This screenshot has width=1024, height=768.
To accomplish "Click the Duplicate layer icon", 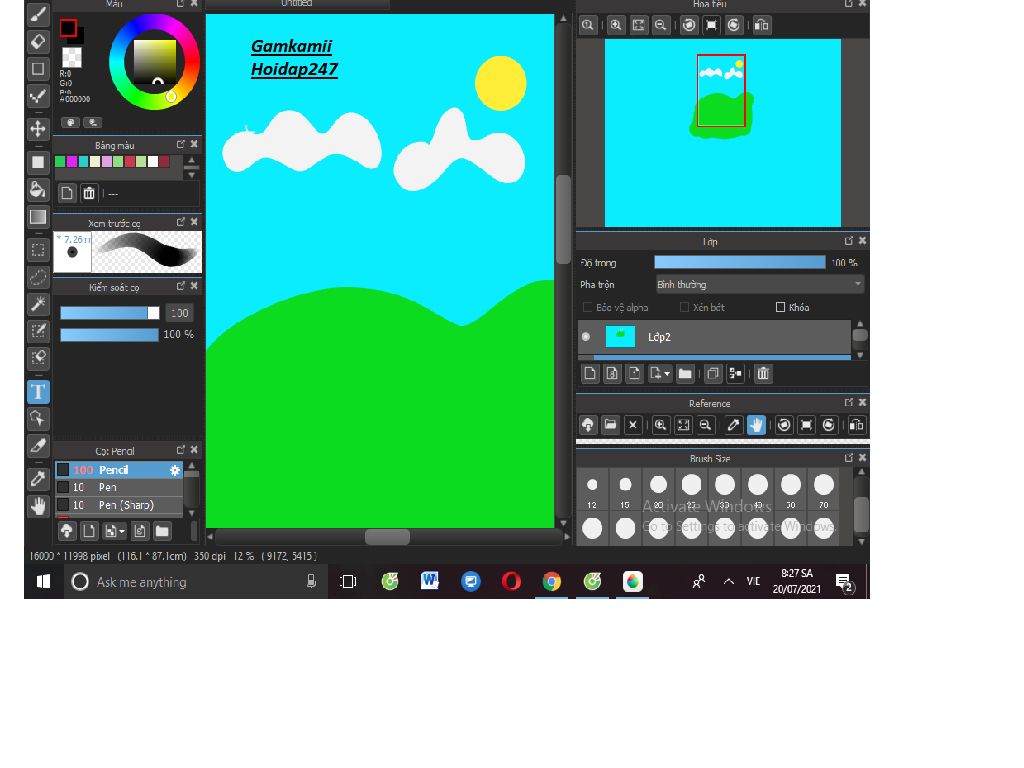I will [x=713, y=374].
